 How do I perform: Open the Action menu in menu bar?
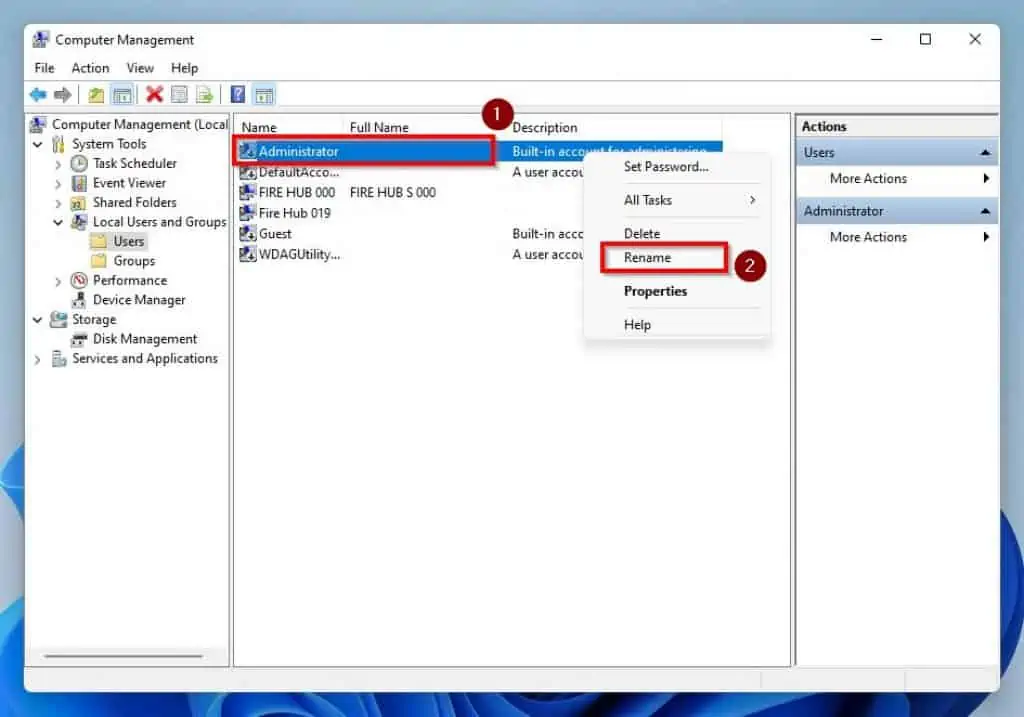[90, 68]
